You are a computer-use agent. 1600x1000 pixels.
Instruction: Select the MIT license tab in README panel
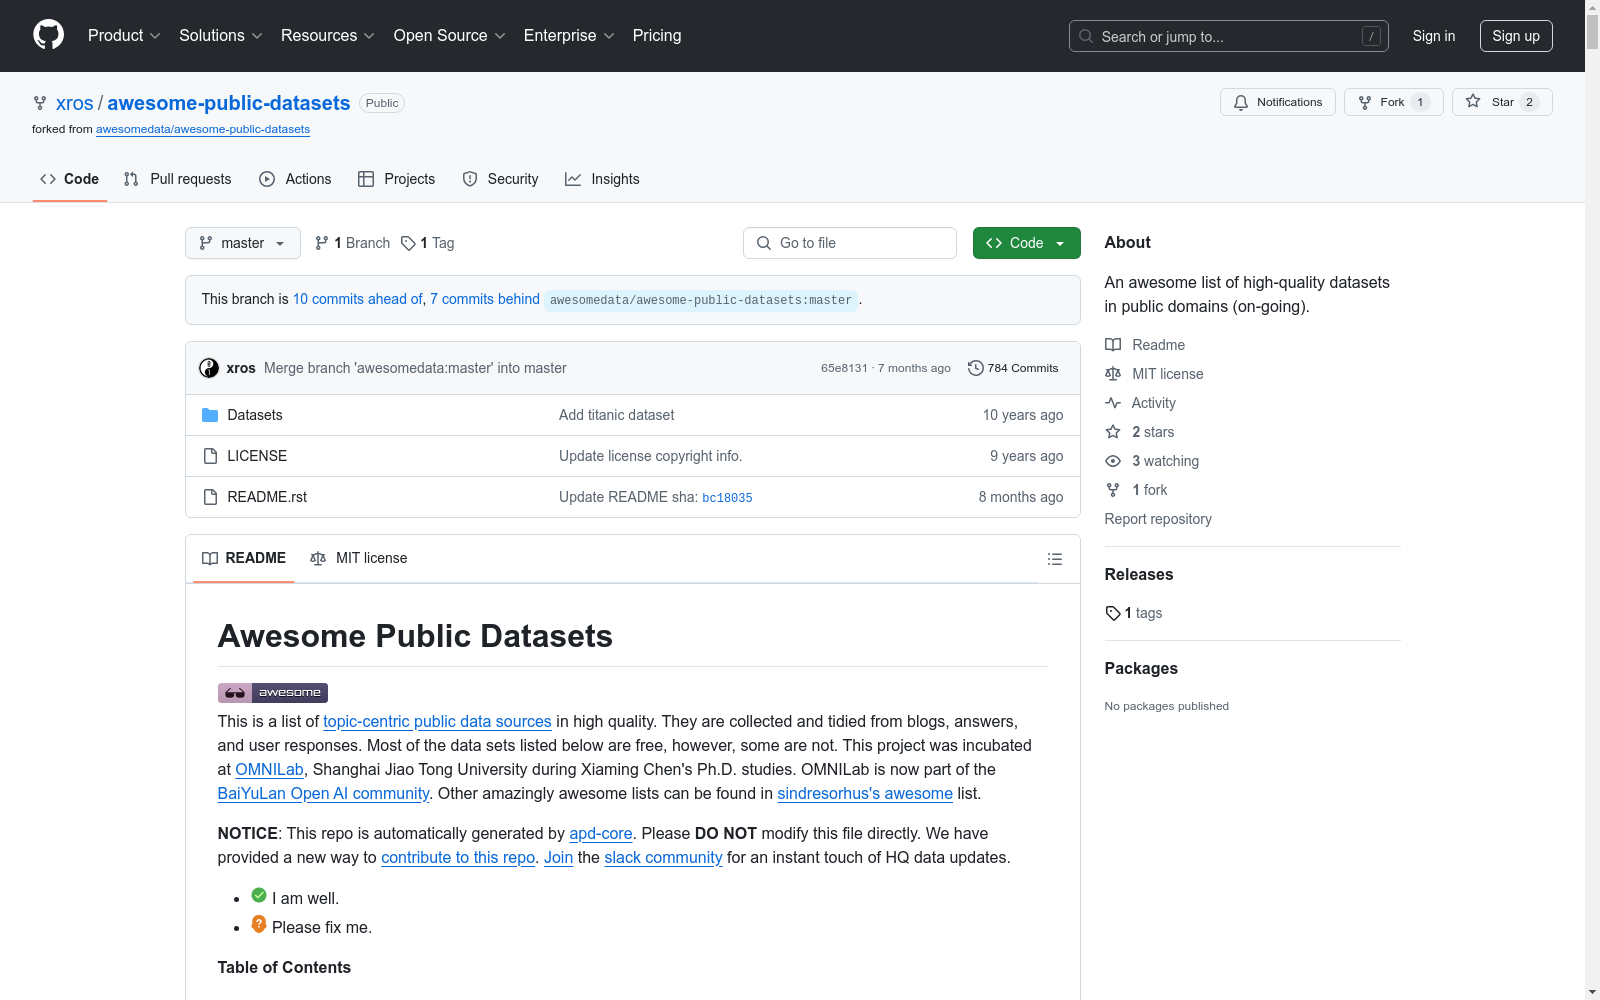click(359, 558)
